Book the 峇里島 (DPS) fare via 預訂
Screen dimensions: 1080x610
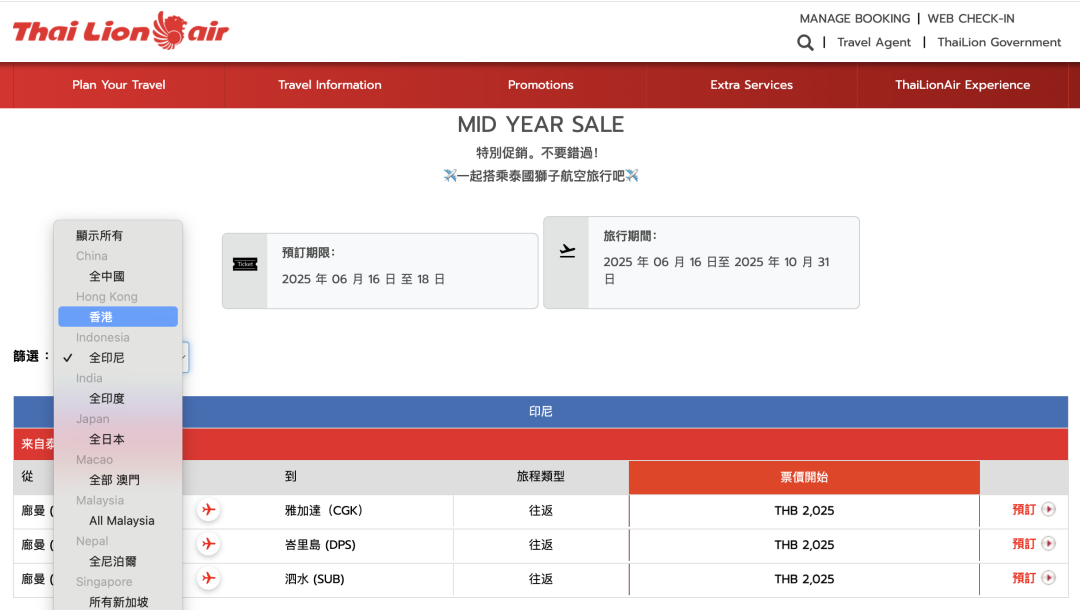point(1024,544)
